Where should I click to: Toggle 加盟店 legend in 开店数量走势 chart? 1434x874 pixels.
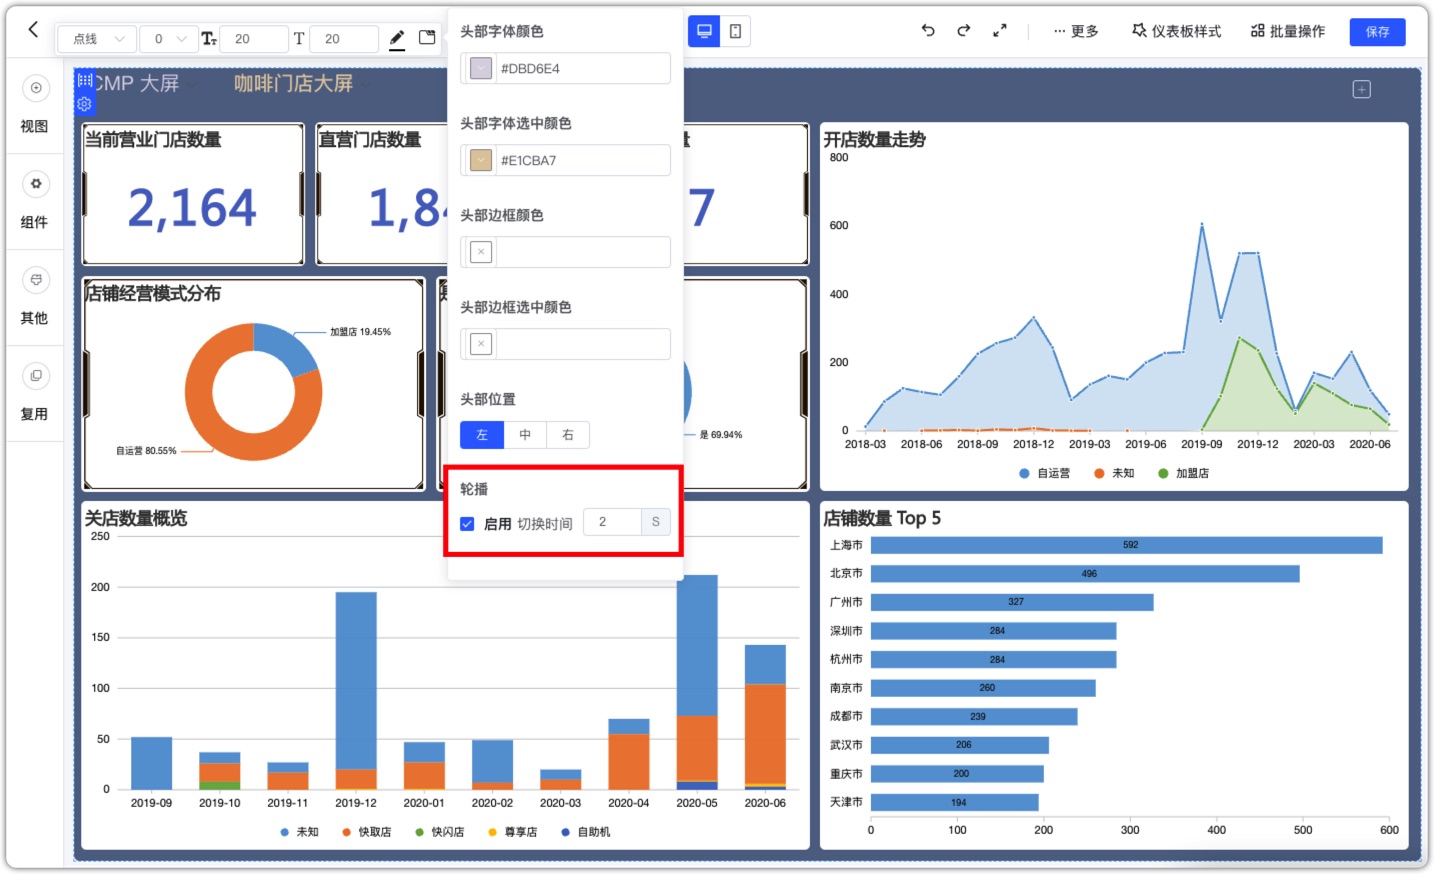pos(1183,473)
